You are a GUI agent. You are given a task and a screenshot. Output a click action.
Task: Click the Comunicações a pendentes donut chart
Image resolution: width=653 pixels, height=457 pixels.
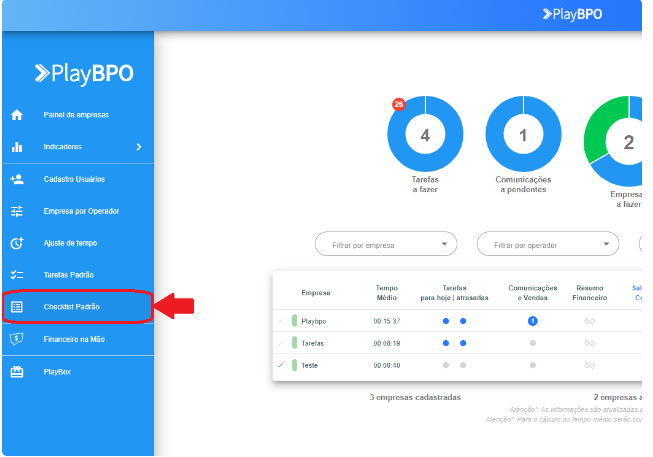523,134
